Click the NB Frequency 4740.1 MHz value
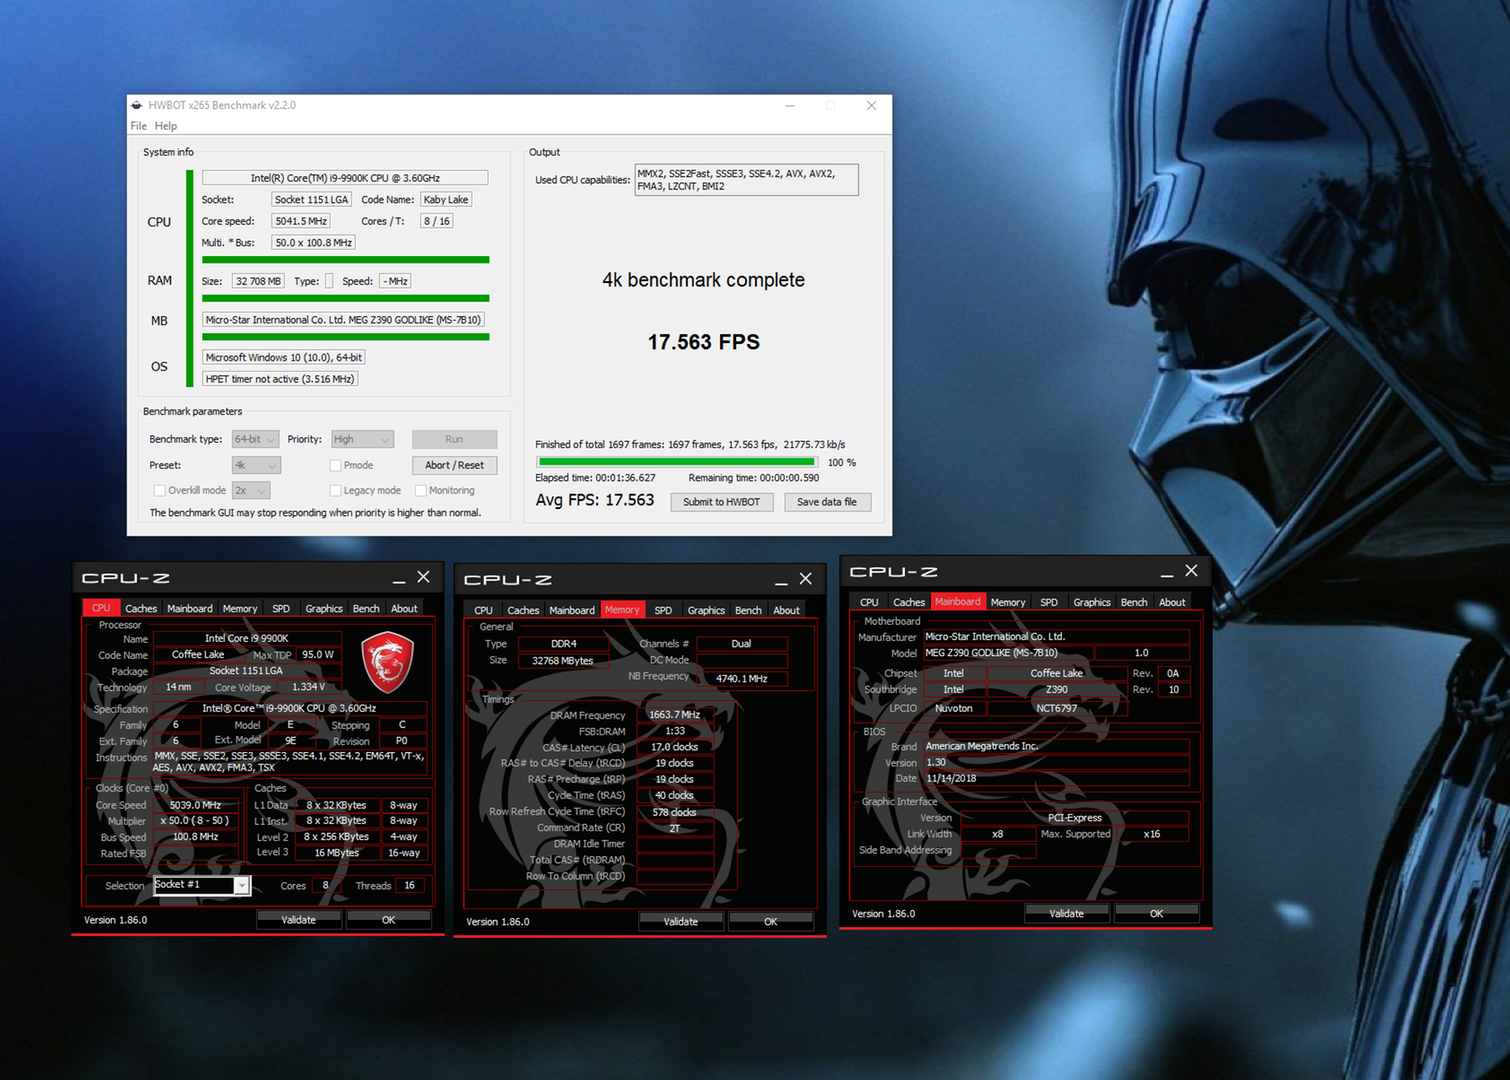The width and height of the screenshot is (1510, 1080). [x=741, y=678]
